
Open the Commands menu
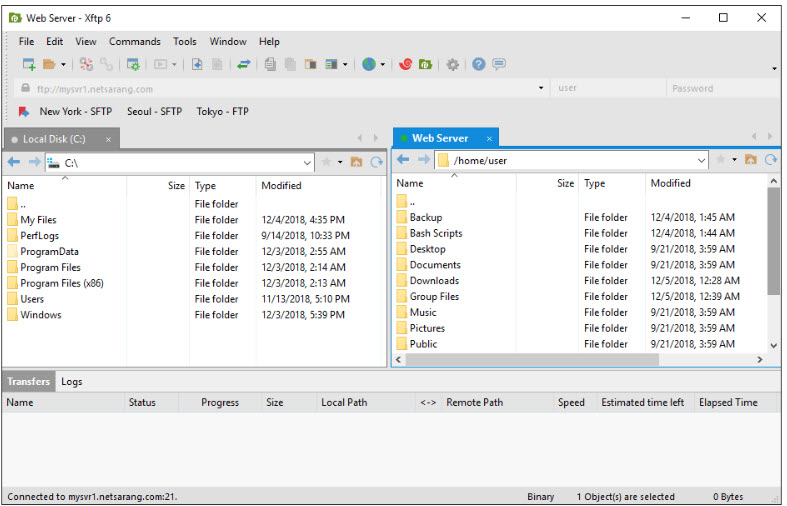click(134, 42)
